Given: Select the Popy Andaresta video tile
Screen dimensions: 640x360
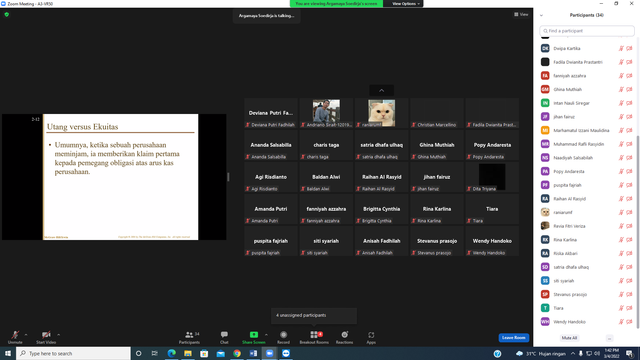Looking at the screenshot, I should 492,145.
